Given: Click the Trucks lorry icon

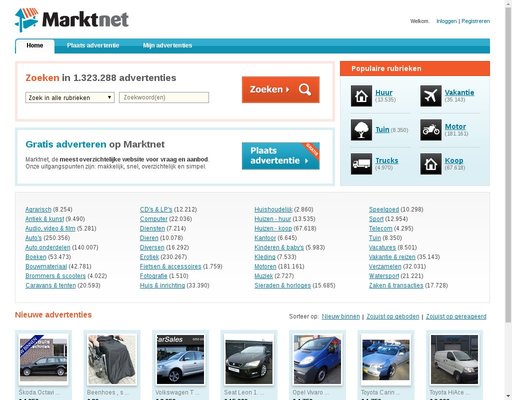Looking at the screenshot, I should click(361, 164).
